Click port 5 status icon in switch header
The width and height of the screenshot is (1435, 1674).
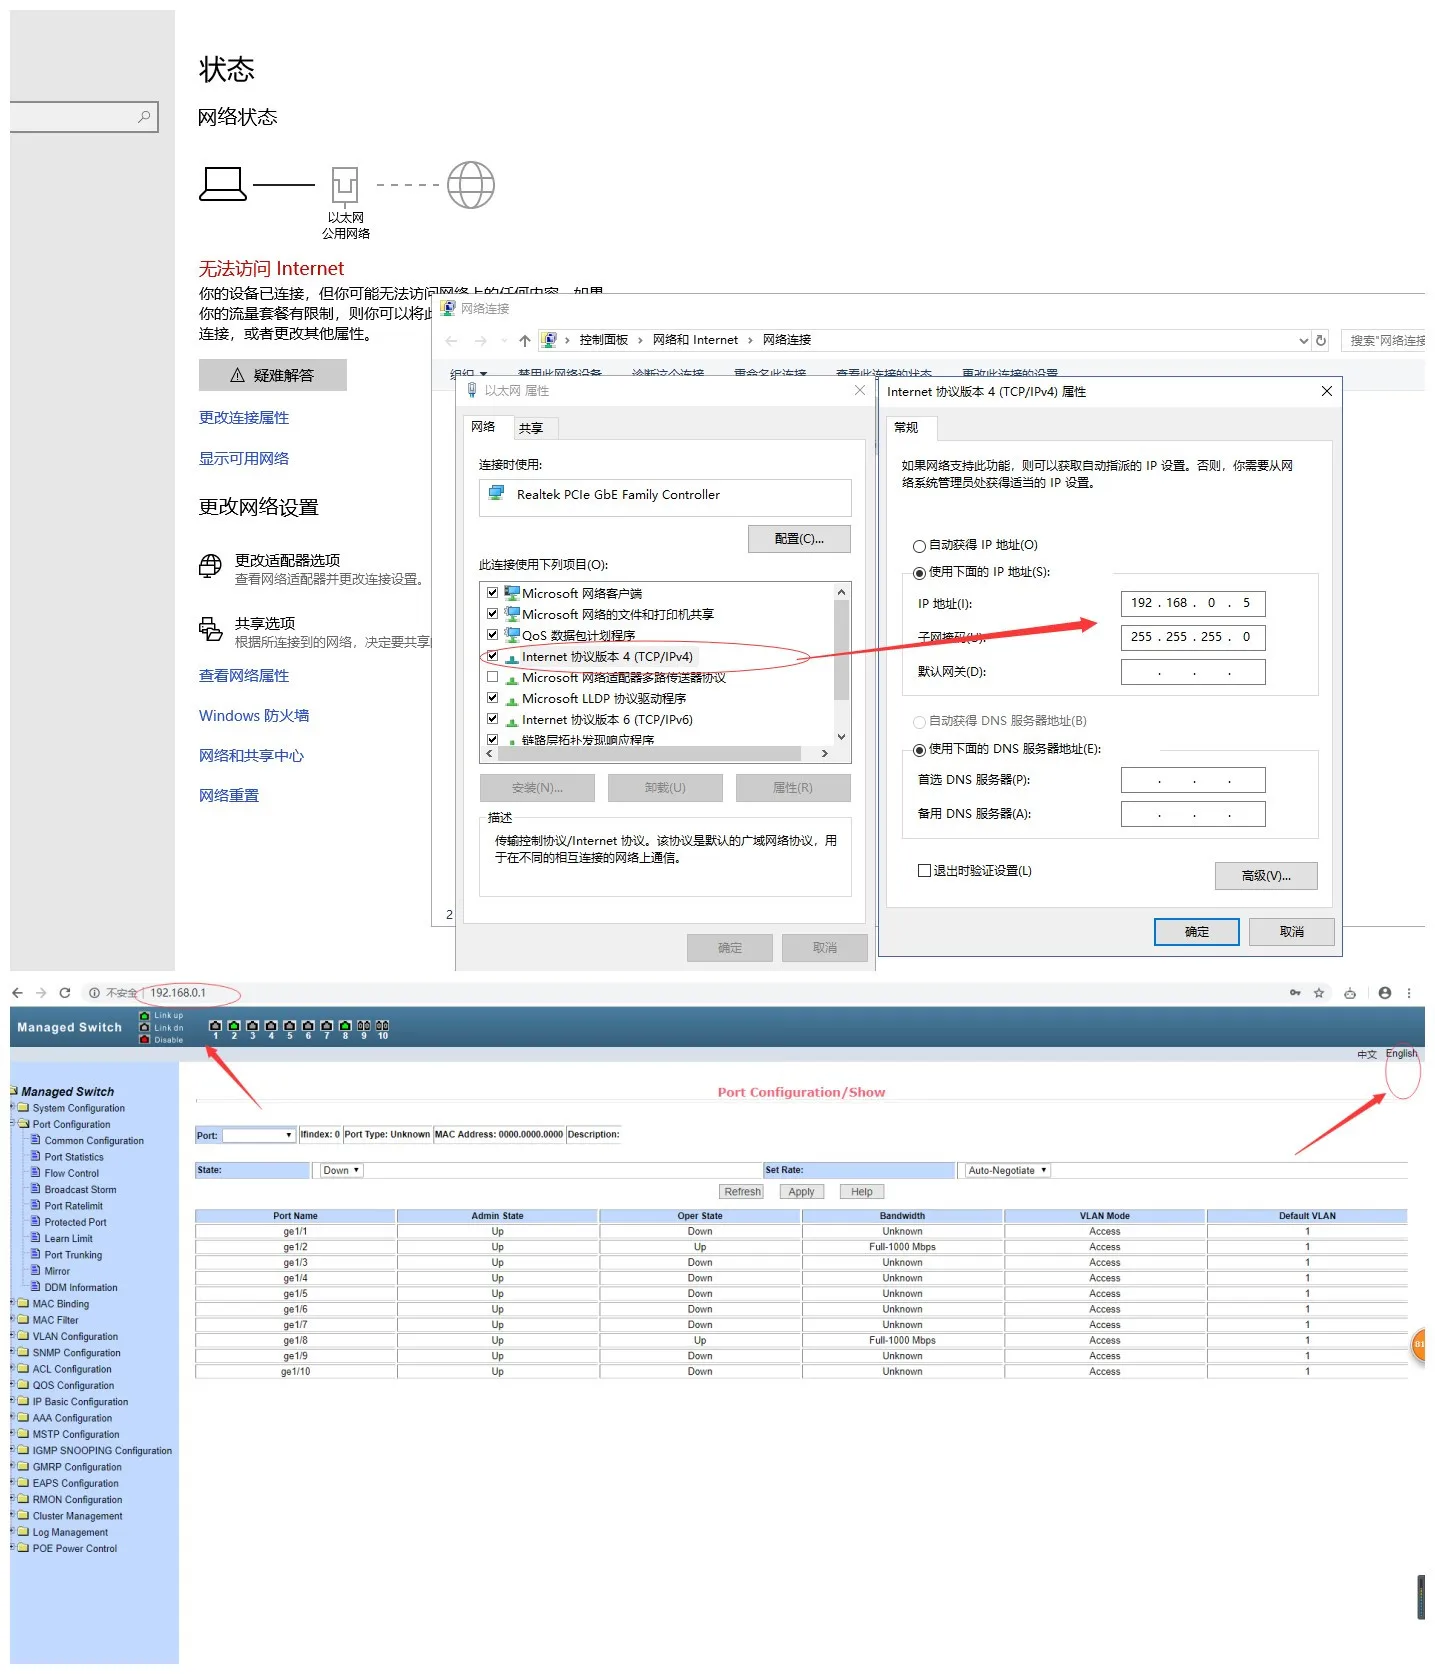(290, 1026)
